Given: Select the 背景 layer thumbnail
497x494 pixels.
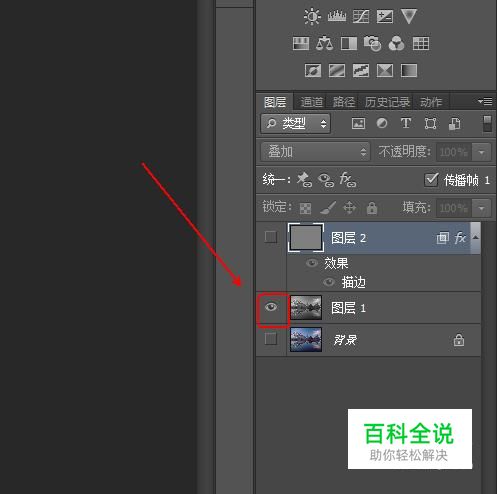Looking at the screenshot, I should click(x=306, y=339).
